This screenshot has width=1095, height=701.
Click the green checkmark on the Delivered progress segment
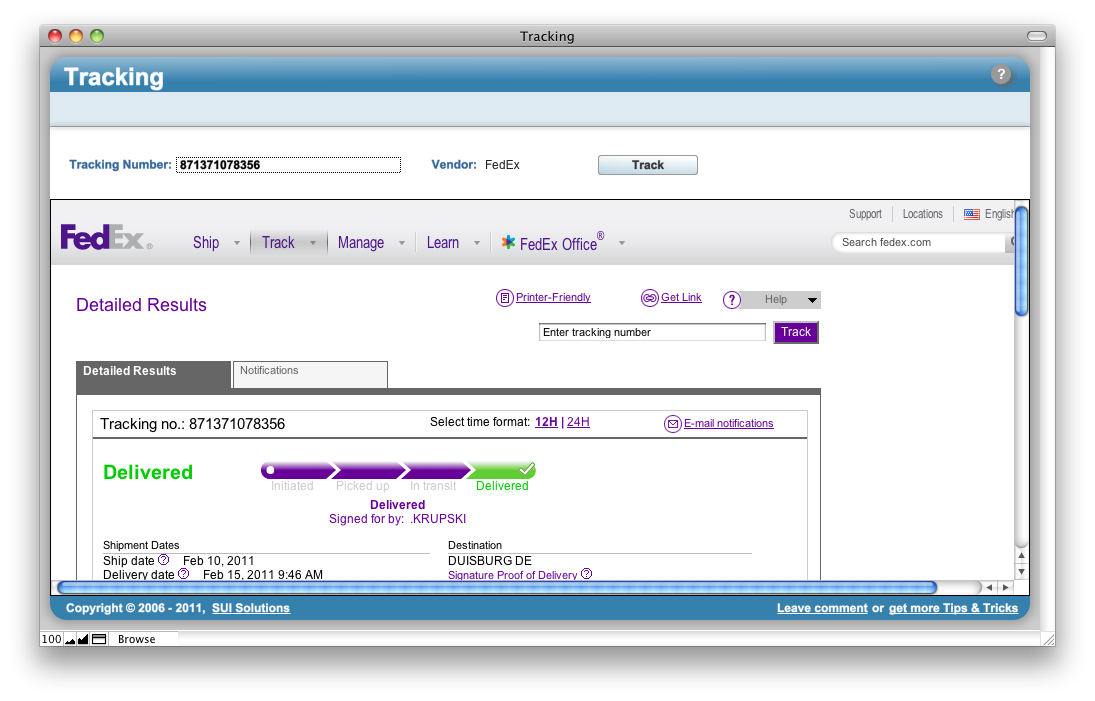(x=527, y=469)
